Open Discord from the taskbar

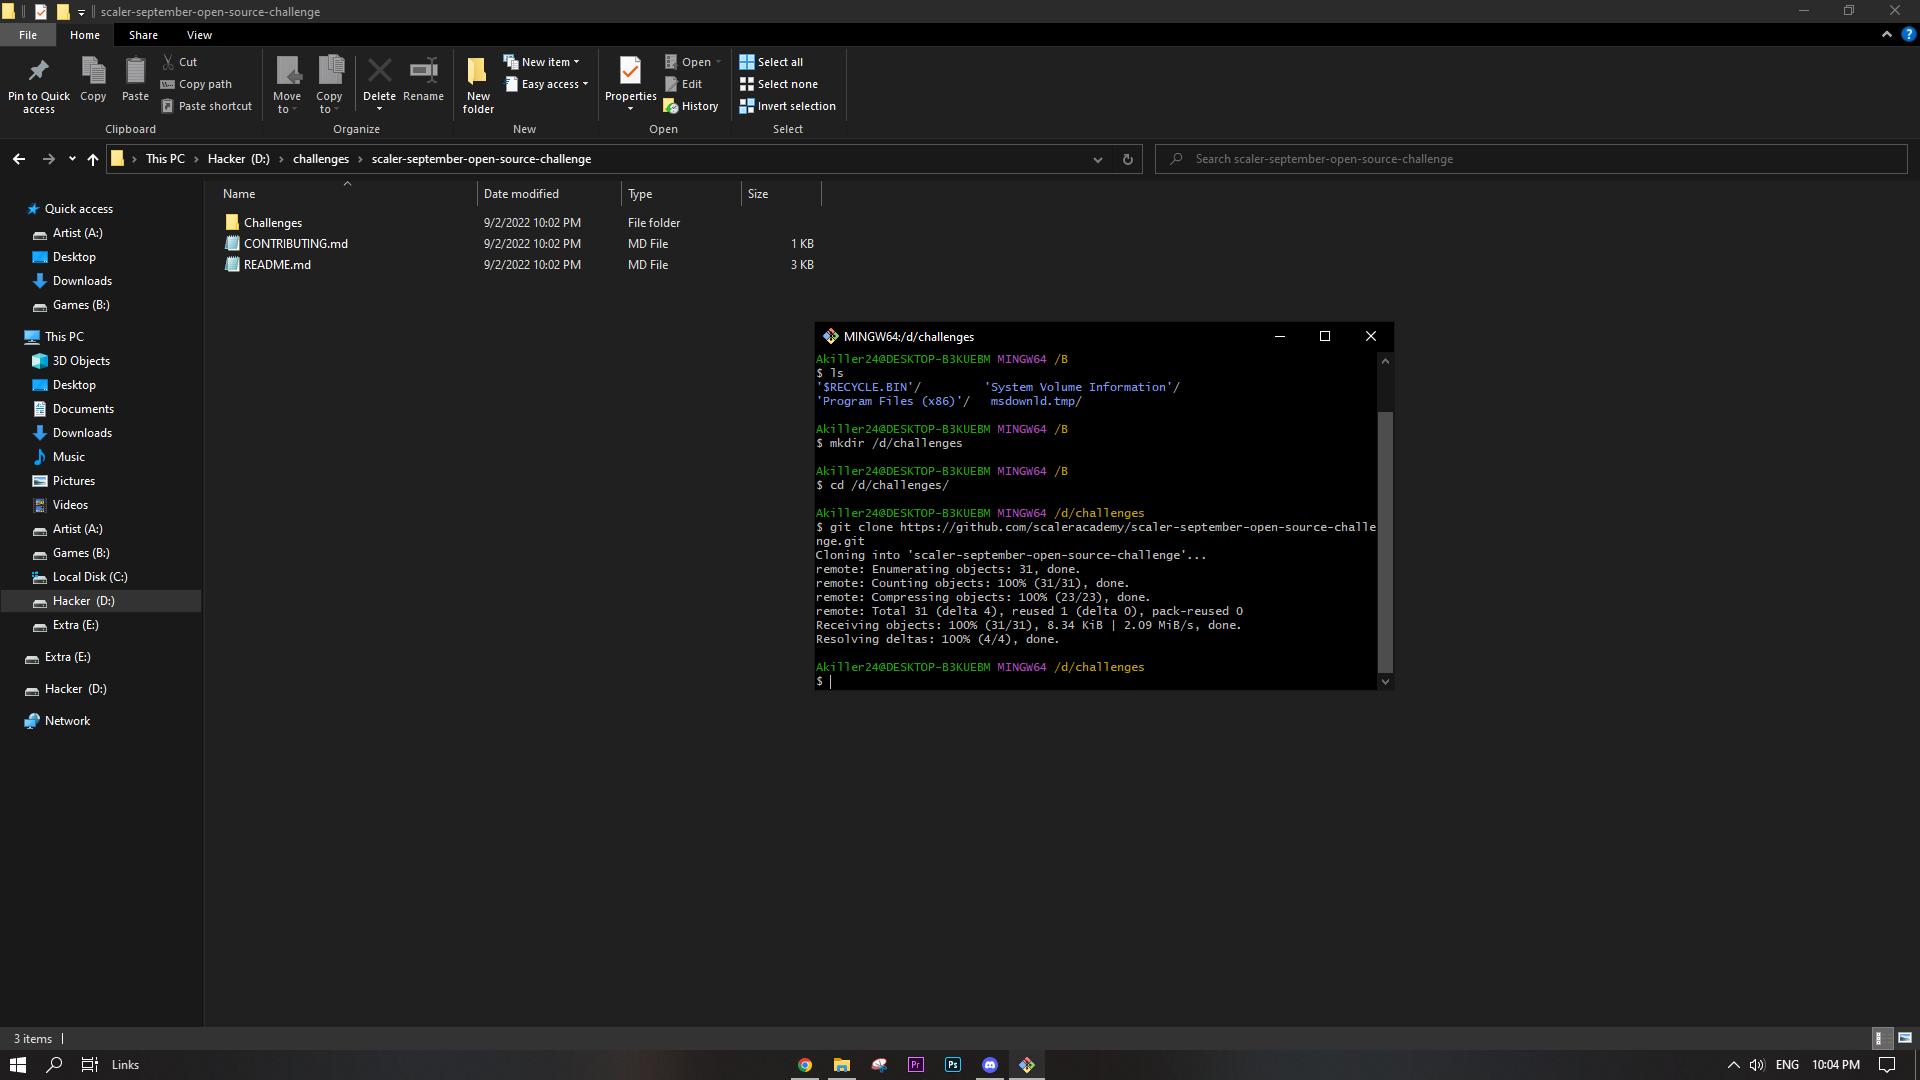pos(990,1065)
